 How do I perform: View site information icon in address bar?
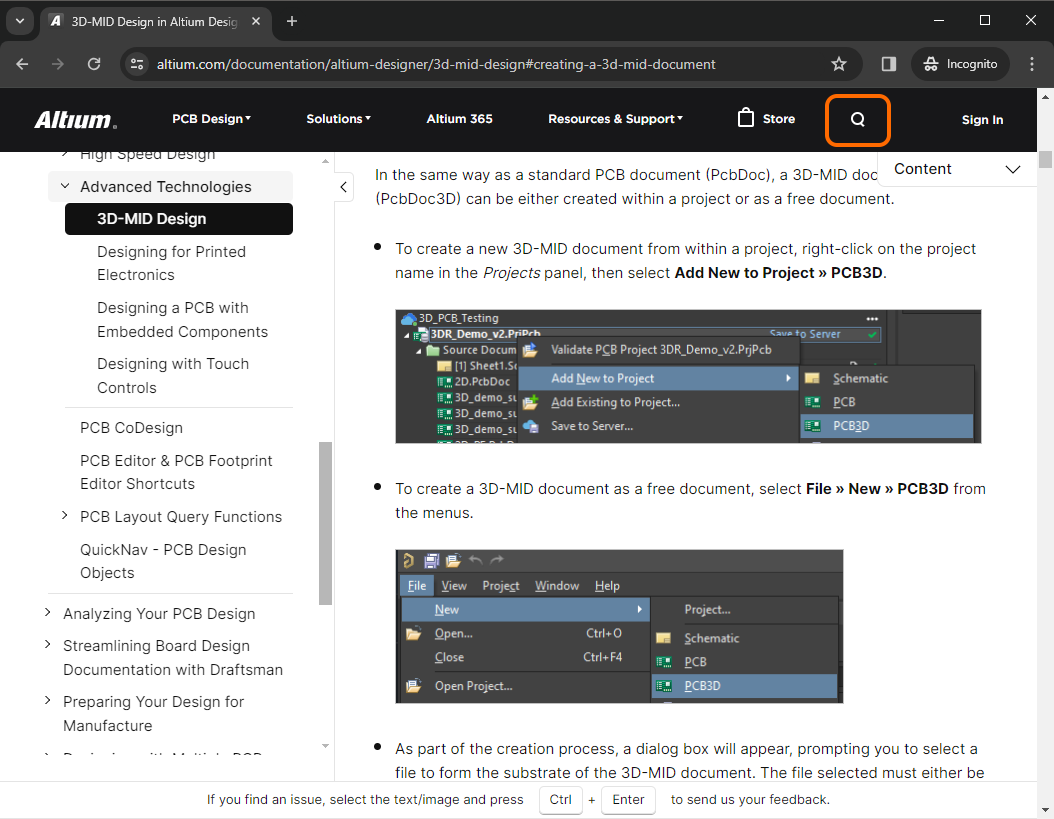137,64
